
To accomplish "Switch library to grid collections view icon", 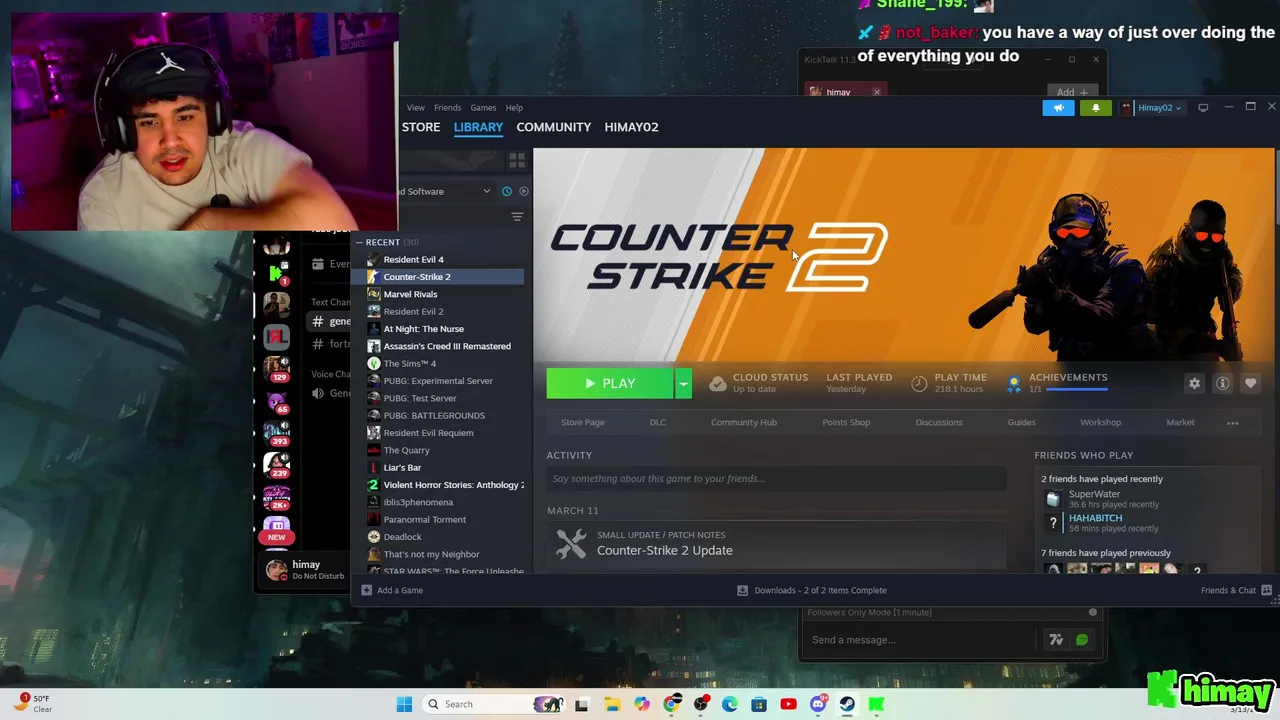I will (x=517, y=160).
